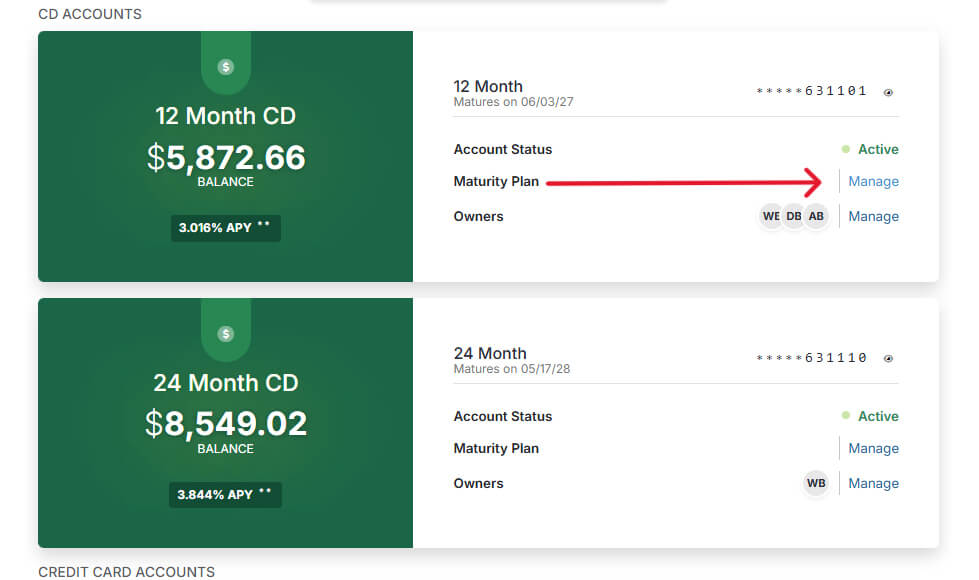Viewport: 979px width, 580px height.
Task: Click 'Matures on 05/17/28' text
Action: 511,369
